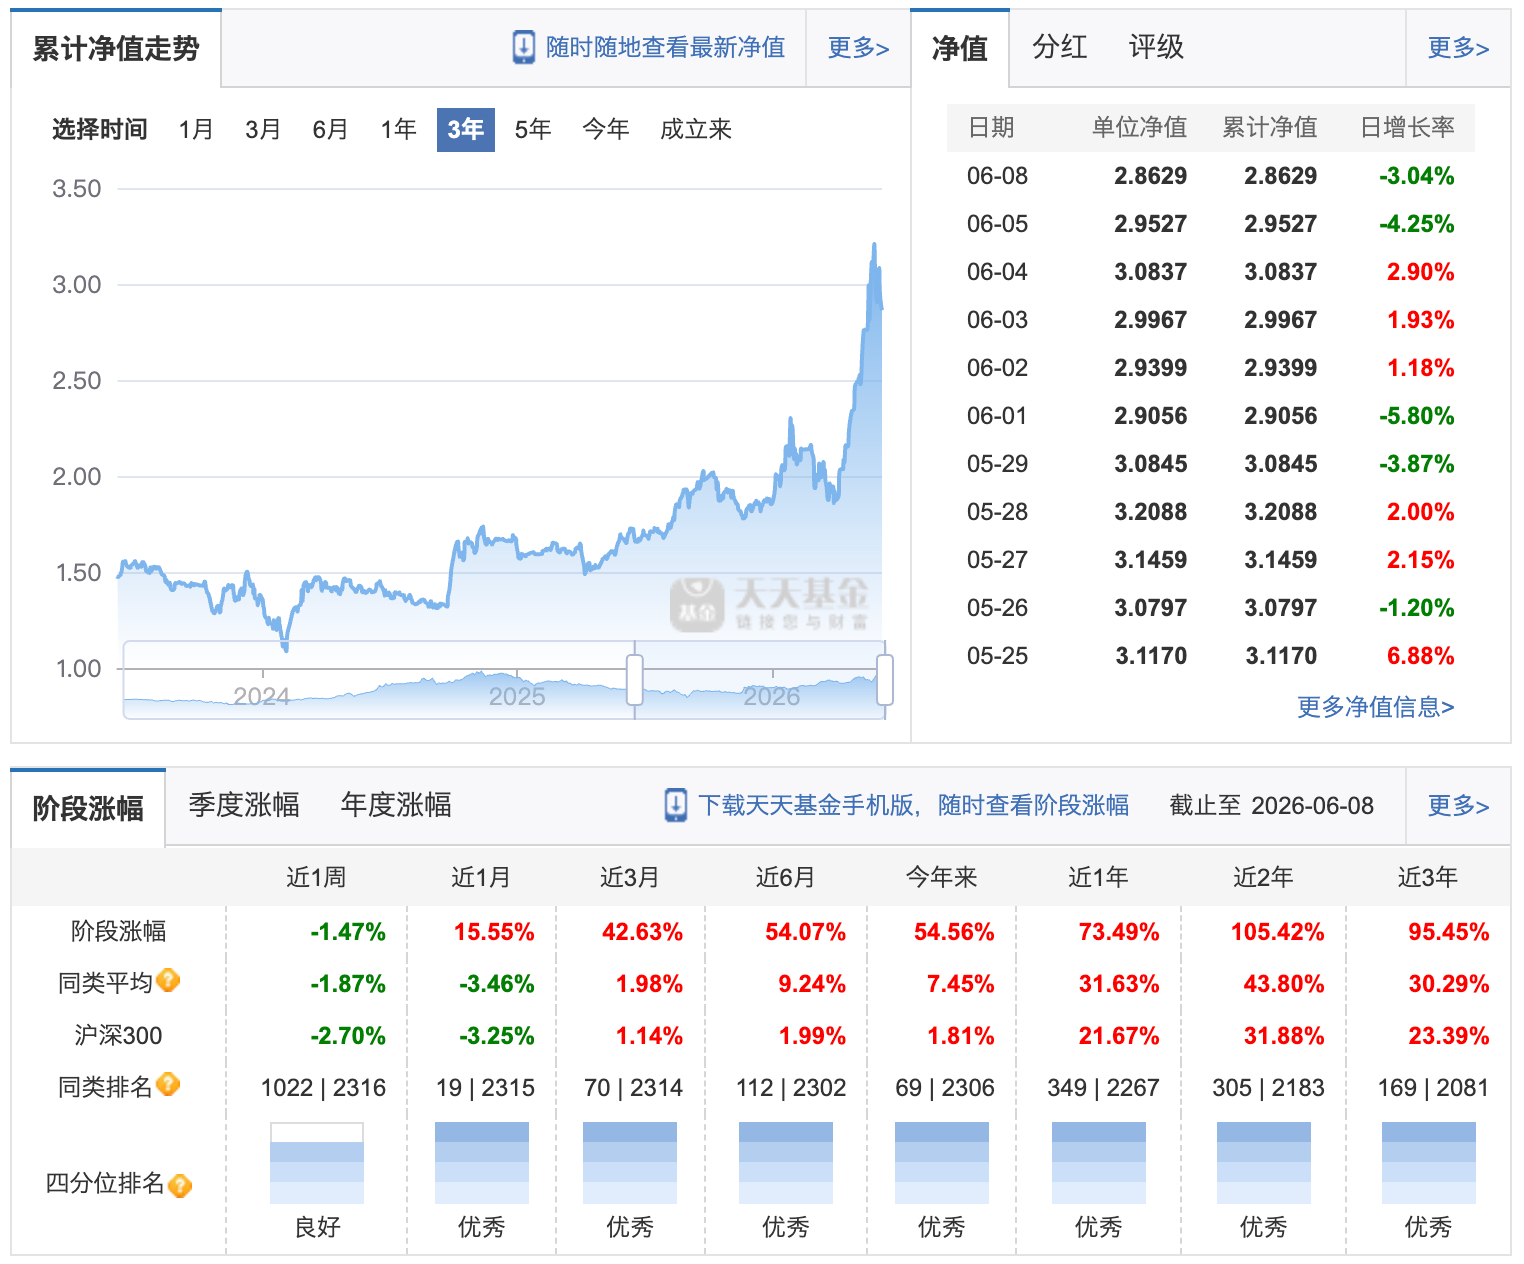Select the 1月 time range

(196, 129)
